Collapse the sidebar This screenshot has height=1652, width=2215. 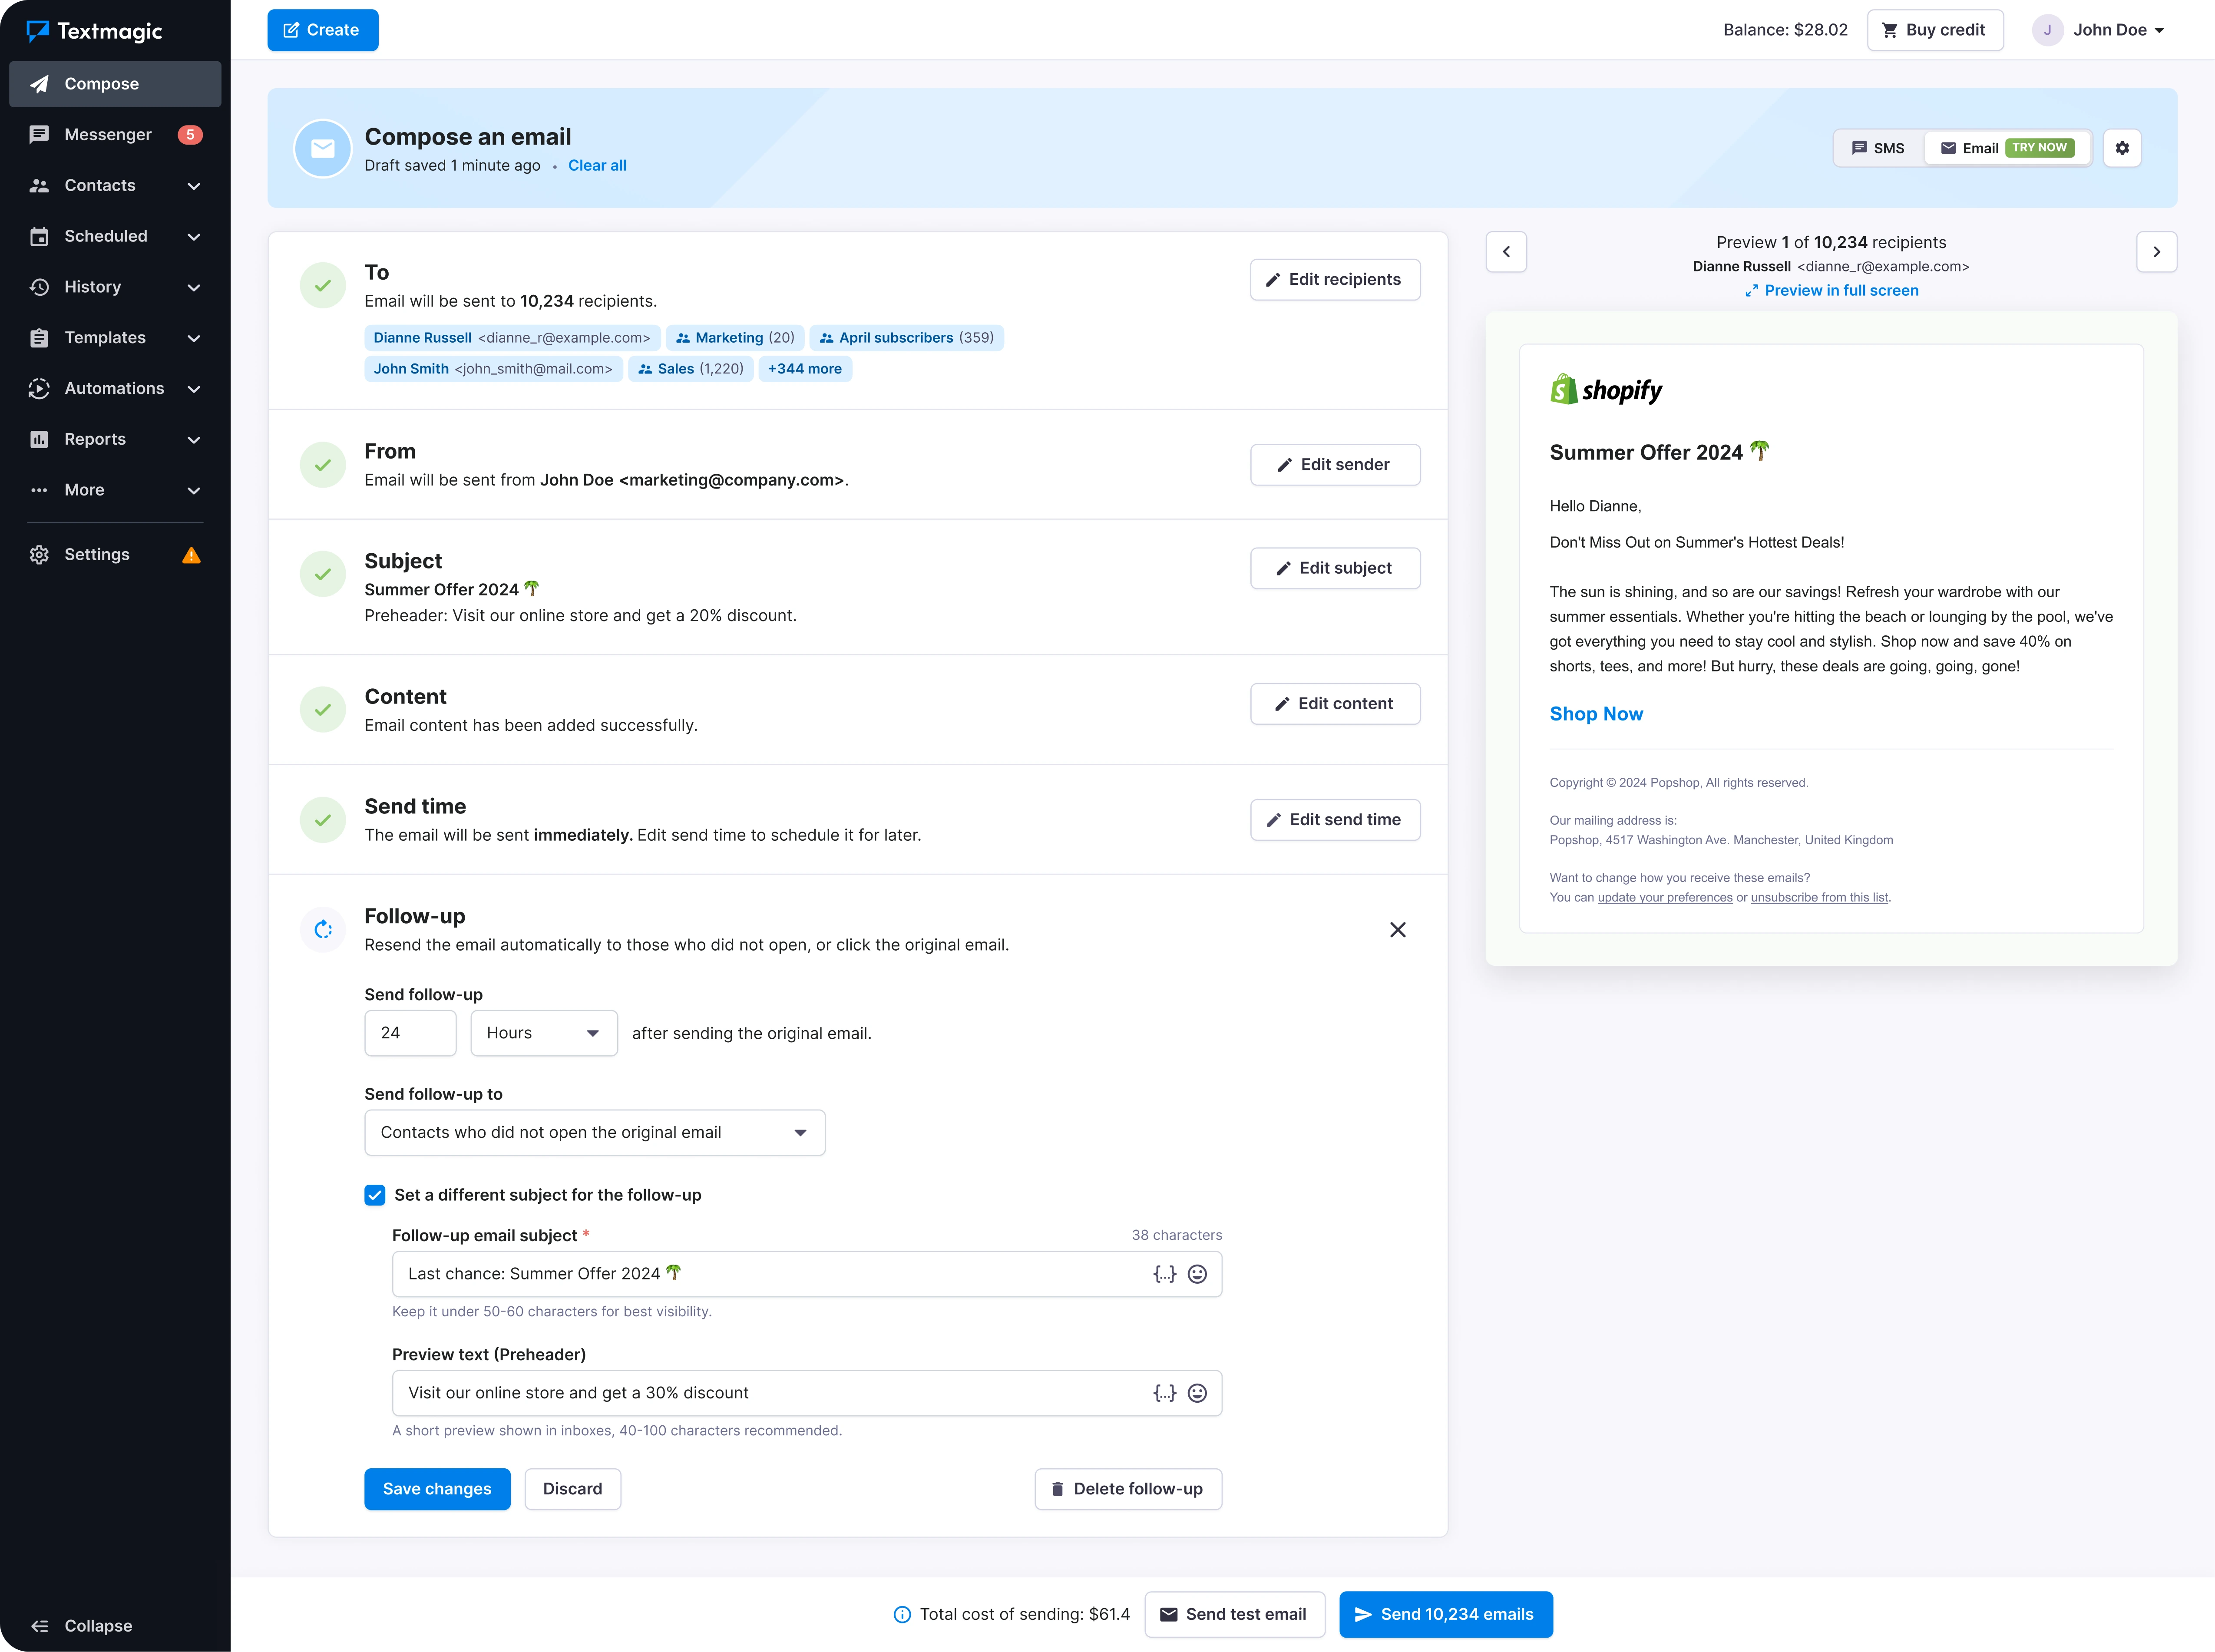point(82,1625)
